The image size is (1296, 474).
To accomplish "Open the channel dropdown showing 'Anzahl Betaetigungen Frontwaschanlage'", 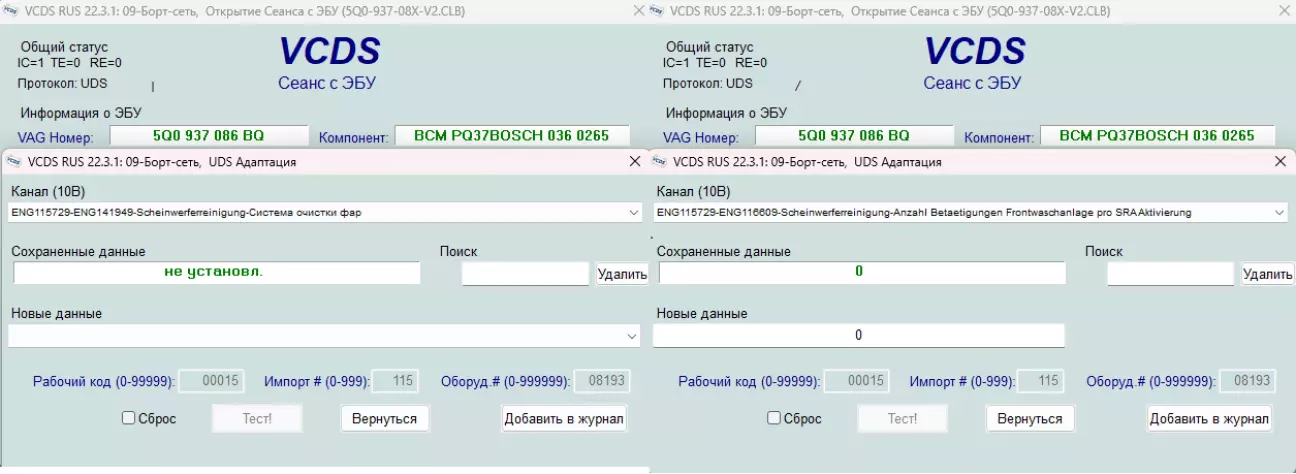I will click(x=1279, y=212).
